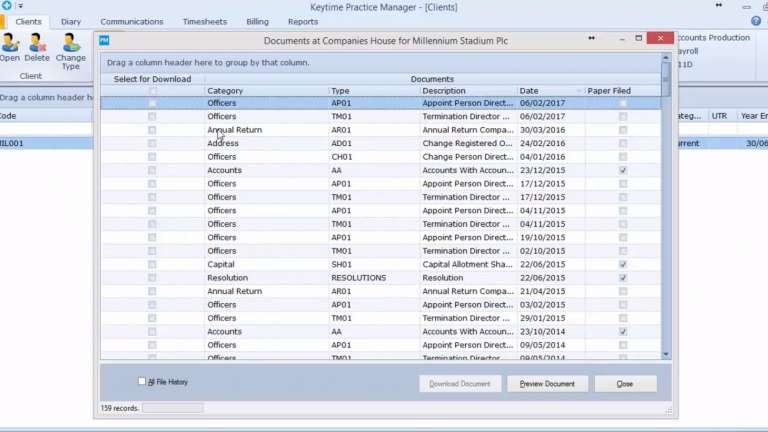Screen dimensions: 768x432
Task: Tick the header select-all download checkbox
Action: [153, 91]
